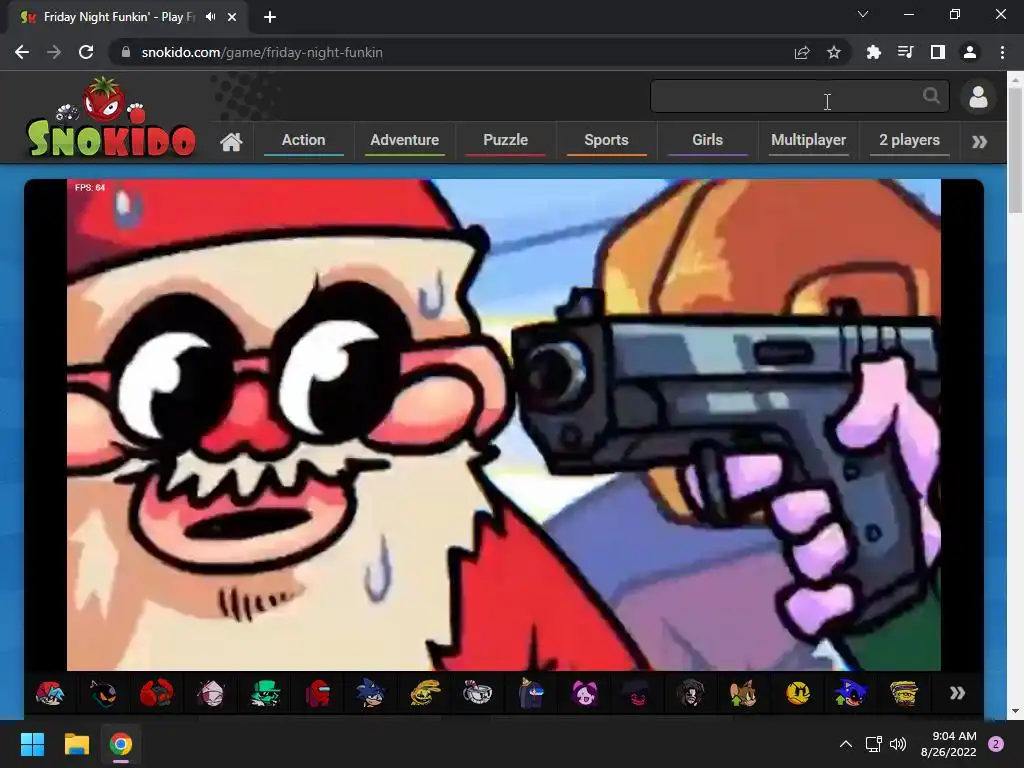Image resolution: width=1024 pixels, height=768 pixels.
Task: Go to Snokido home via house icon
Action: [x=231, y=141]
